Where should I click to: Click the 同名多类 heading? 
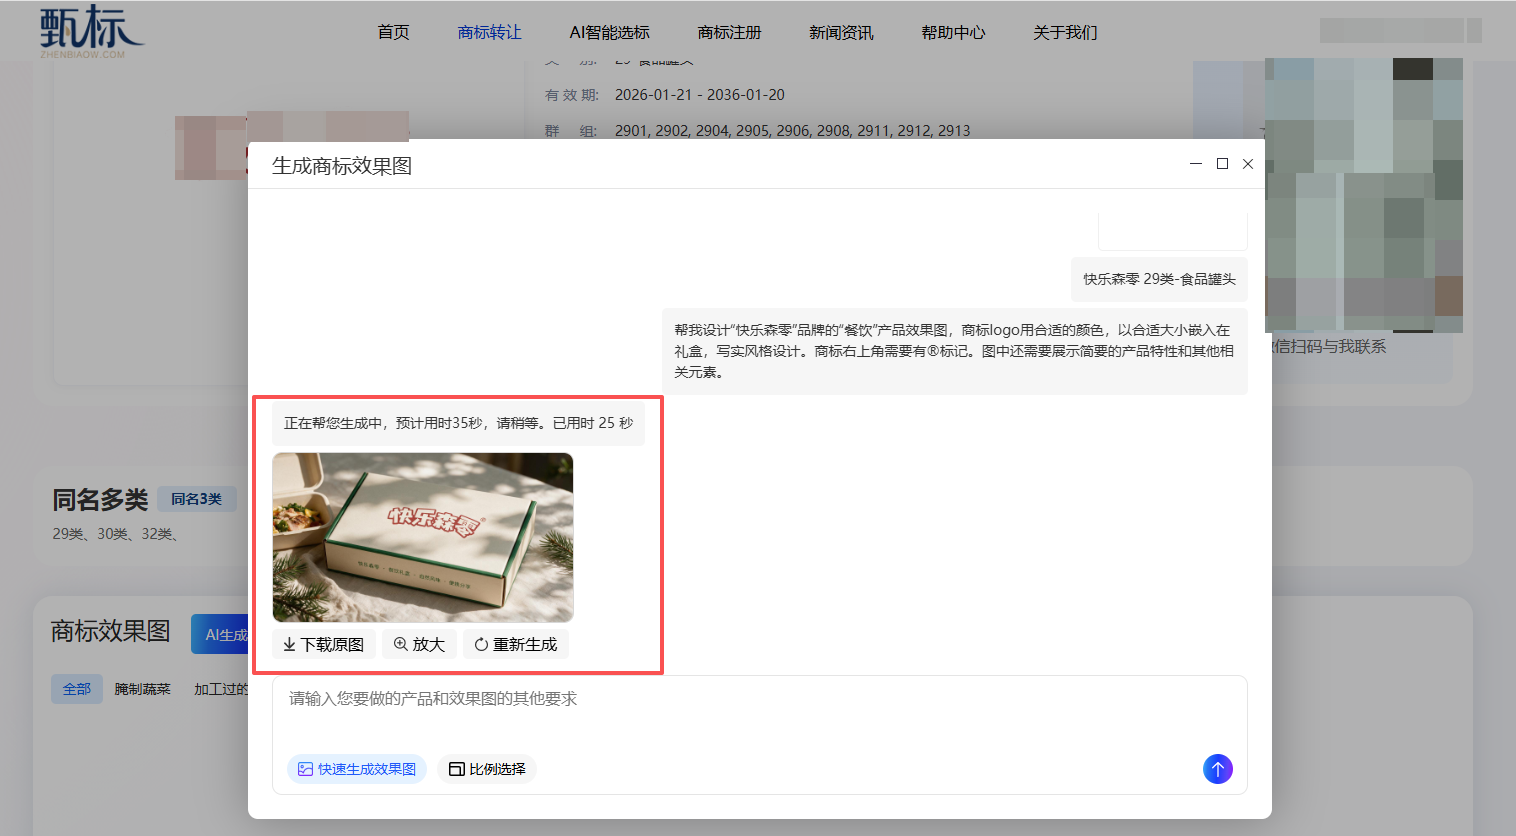tap(100, 499)
